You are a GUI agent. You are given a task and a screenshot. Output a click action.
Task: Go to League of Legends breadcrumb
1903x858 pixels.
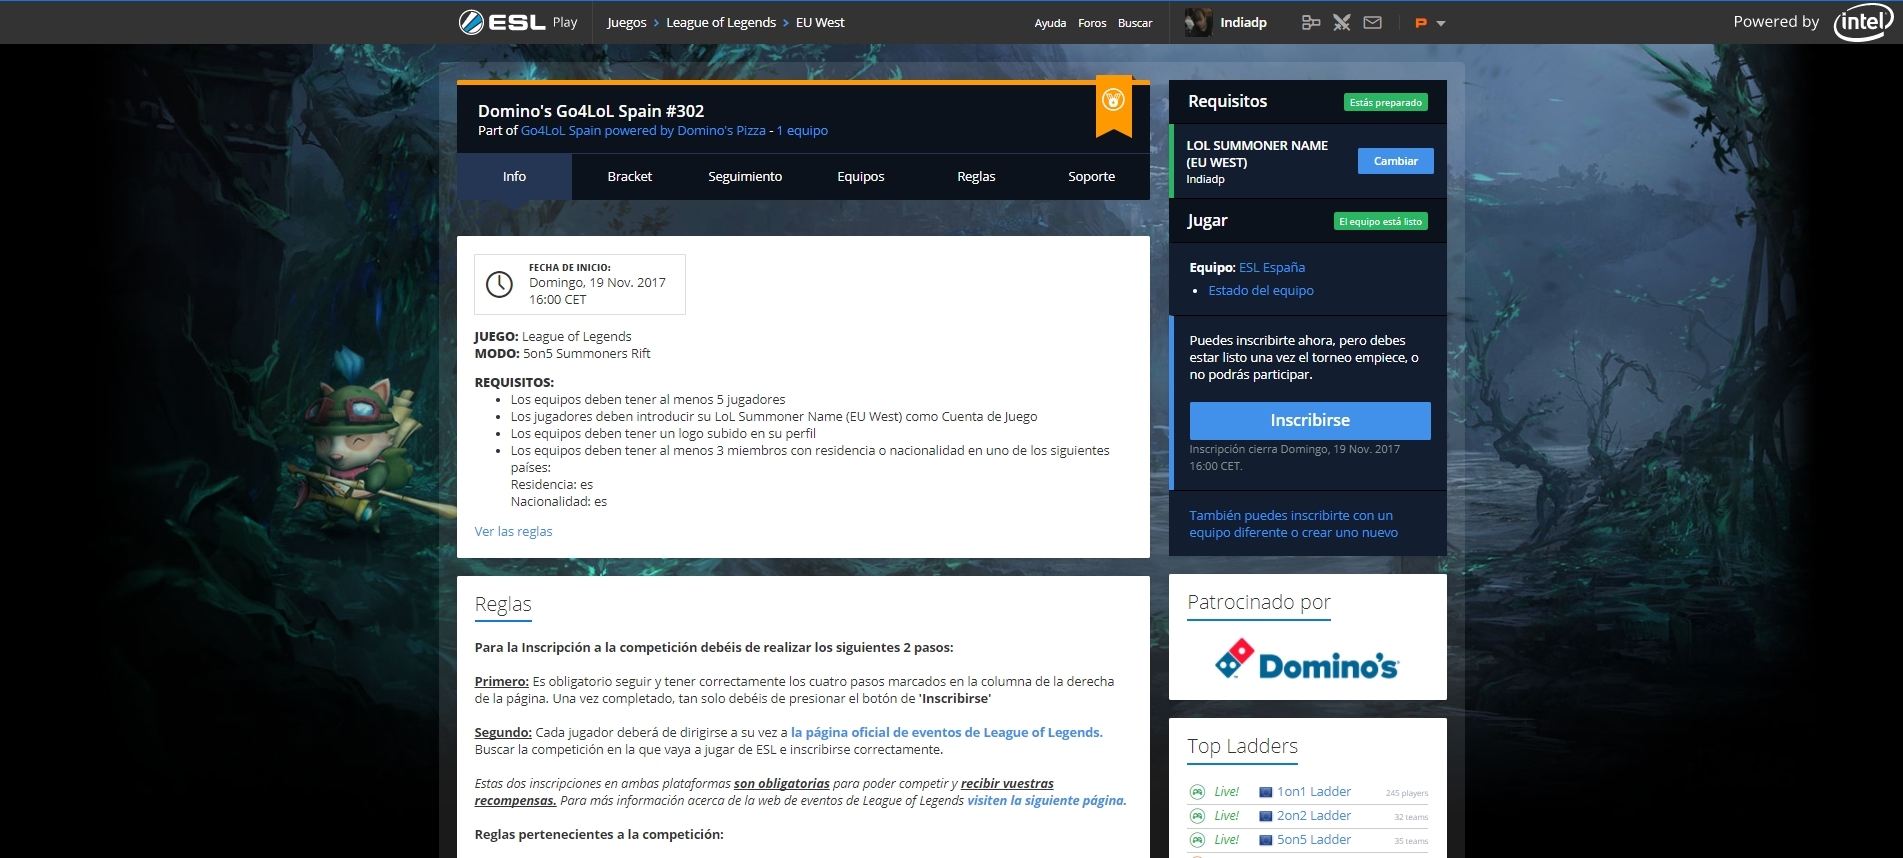721,23
